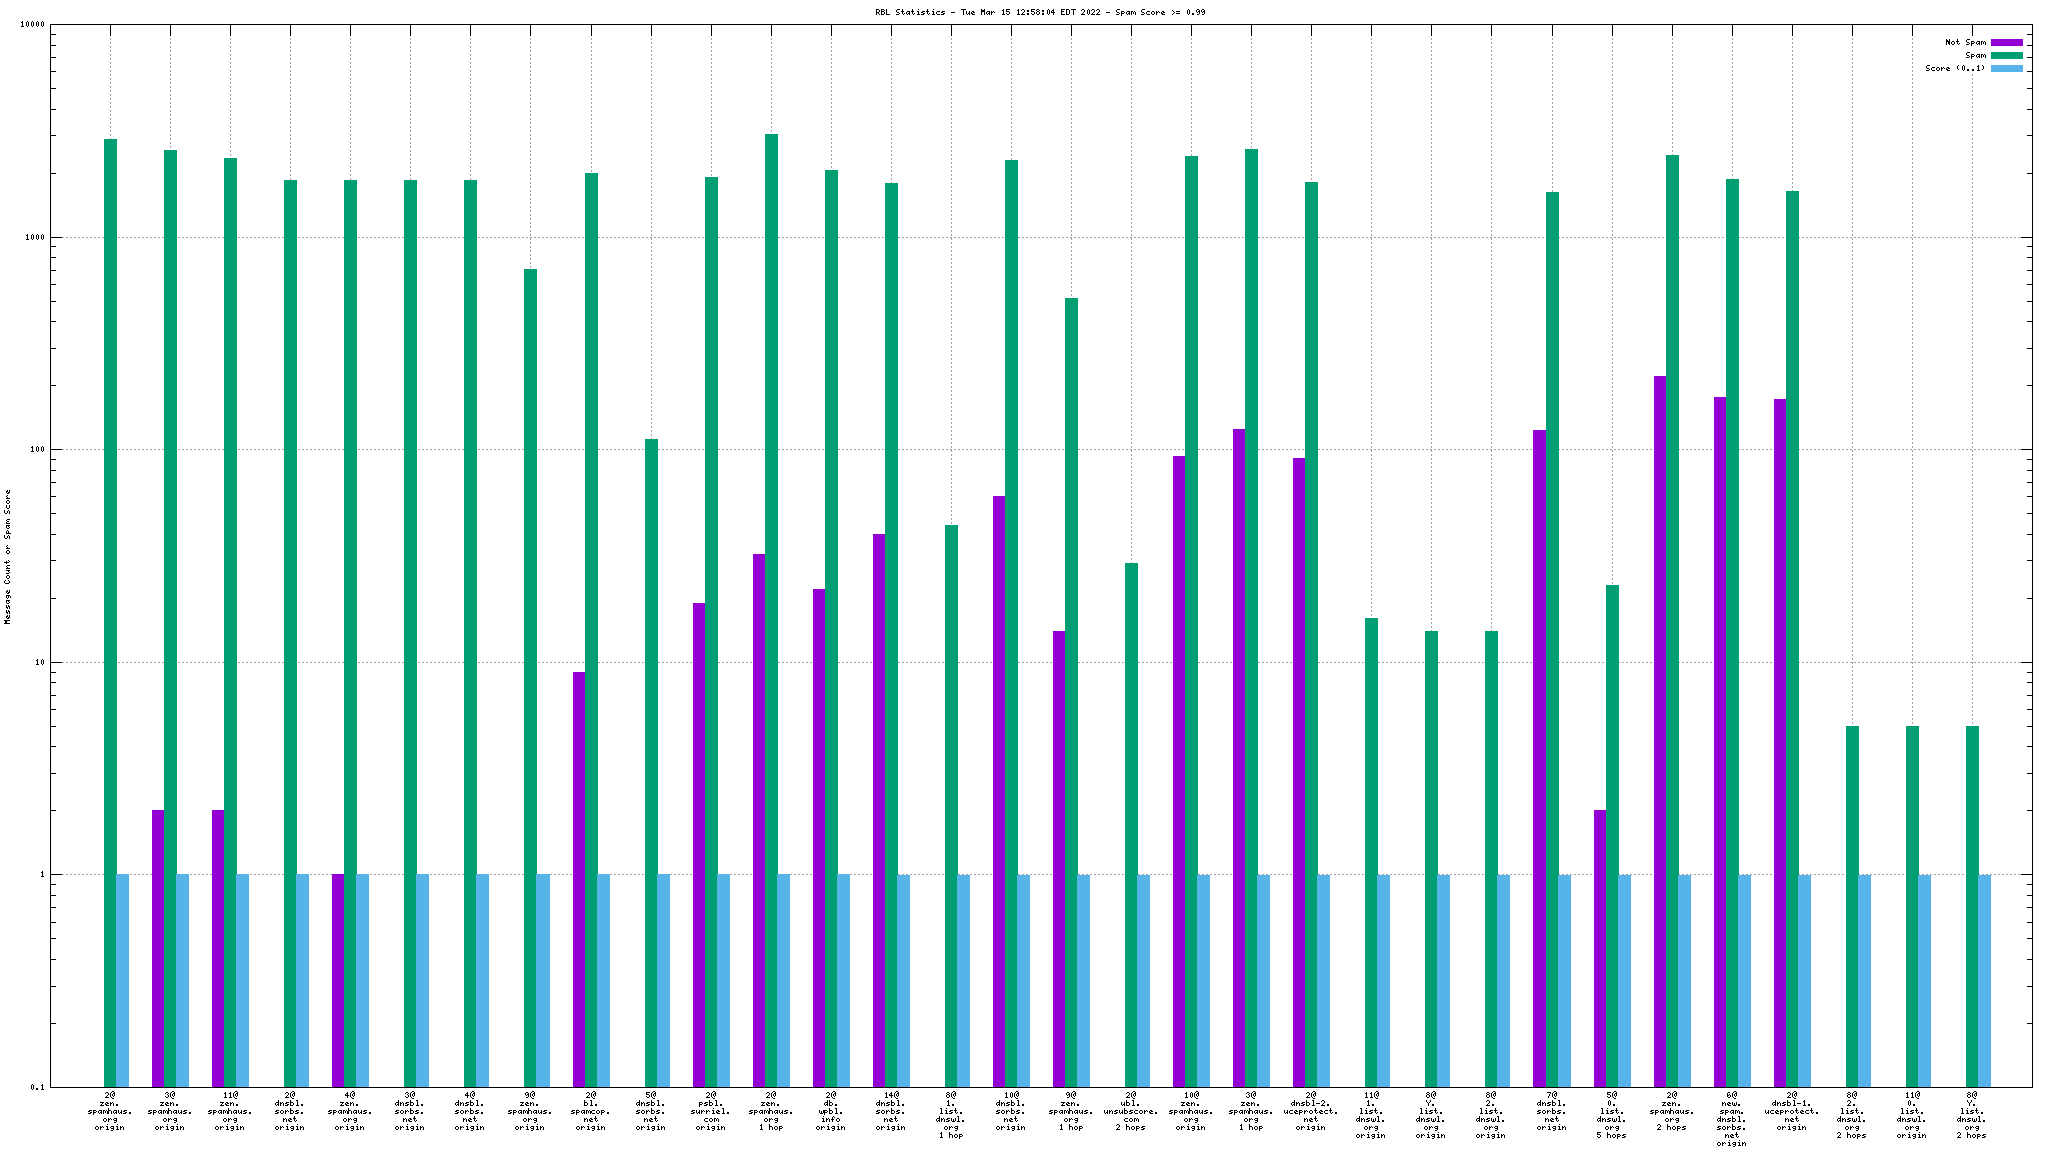The height and width of the screenshot is (1152, 2048).
Task: Click the 14@ dnsbl.sorbs.net origin label
Action: click(890, 1111)
